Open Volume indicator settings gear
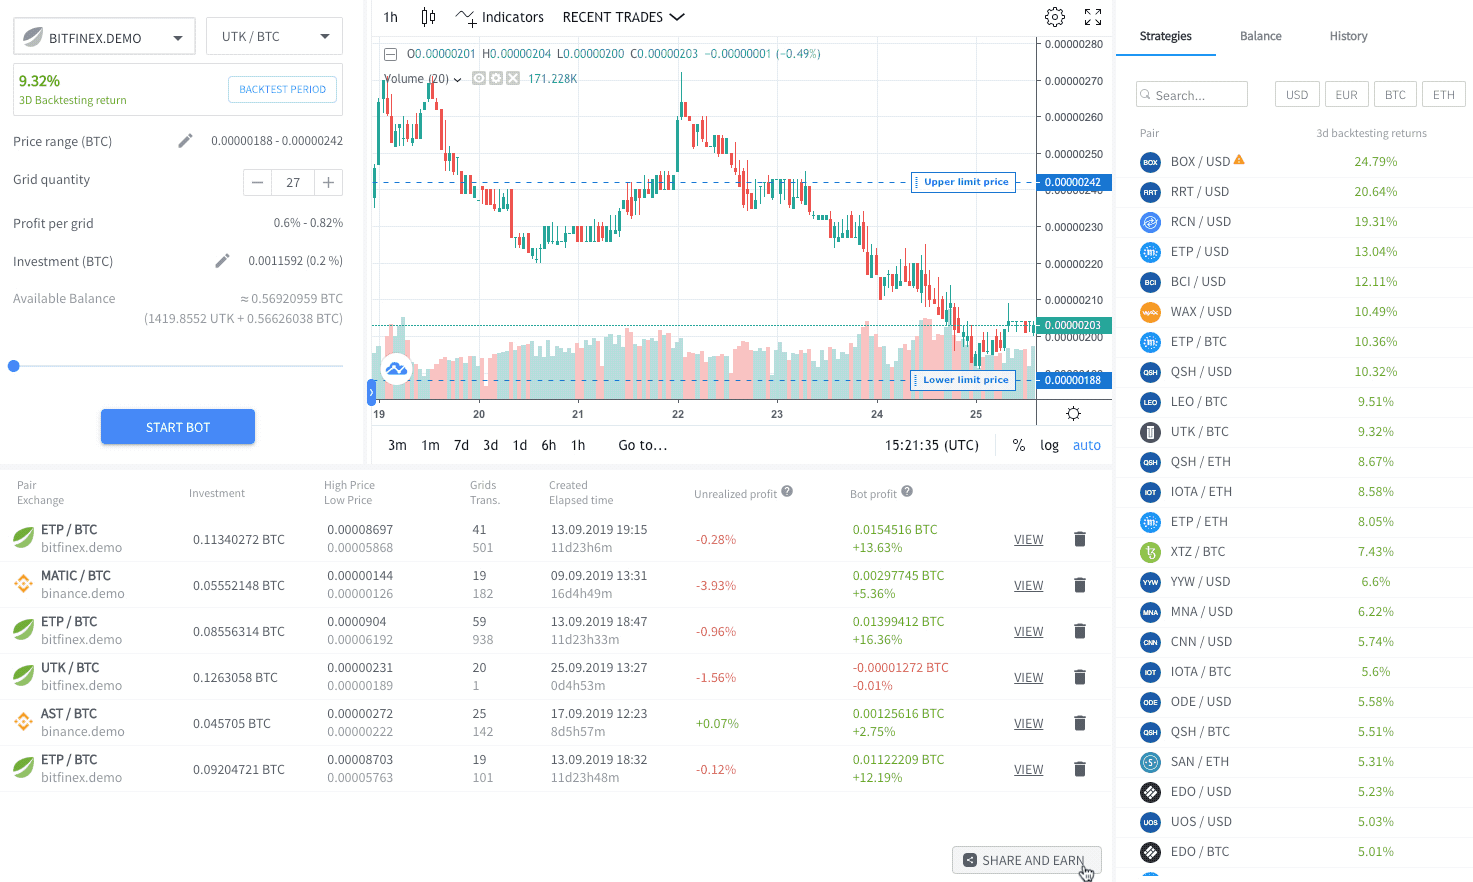Screen dimensions: 1473x882 click(x=496, y=78)
